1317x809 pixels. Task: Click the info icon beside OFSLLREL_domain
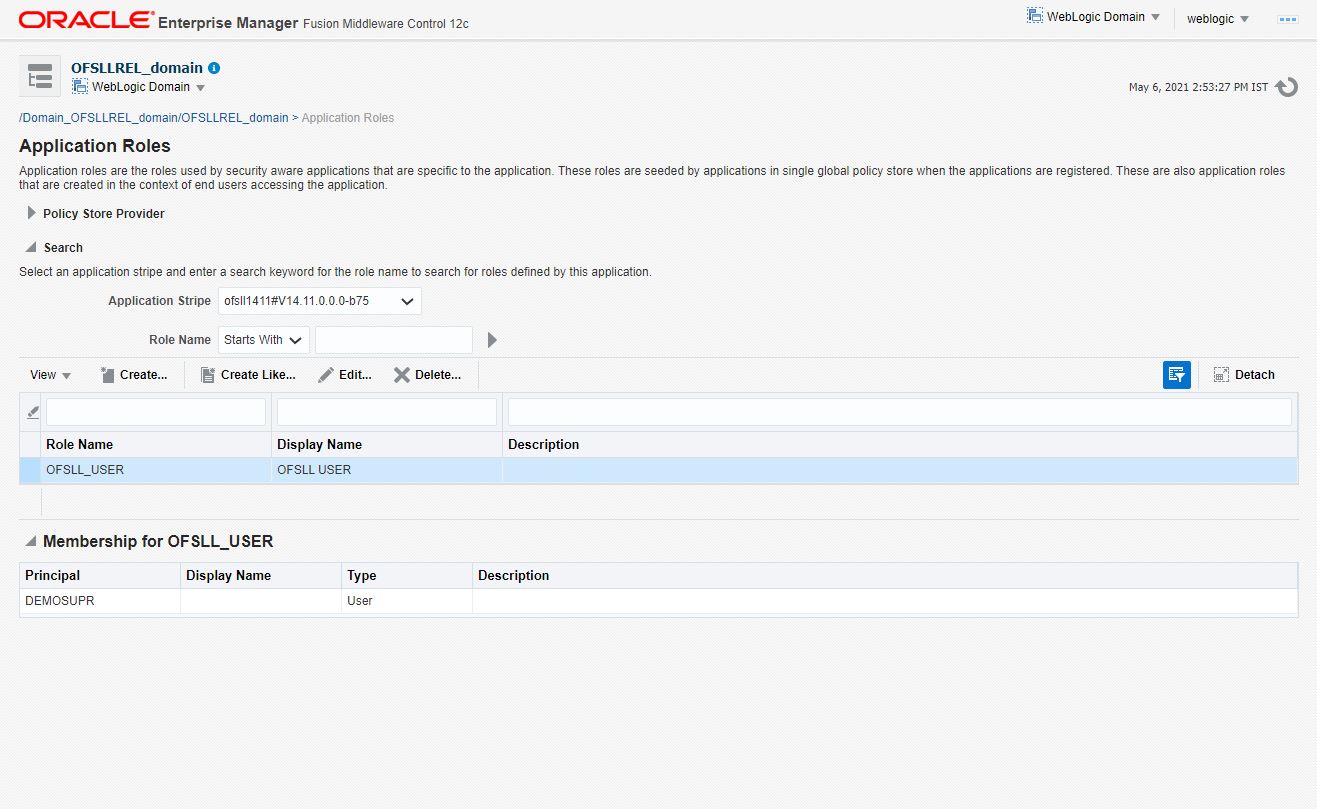click(214, 68)
